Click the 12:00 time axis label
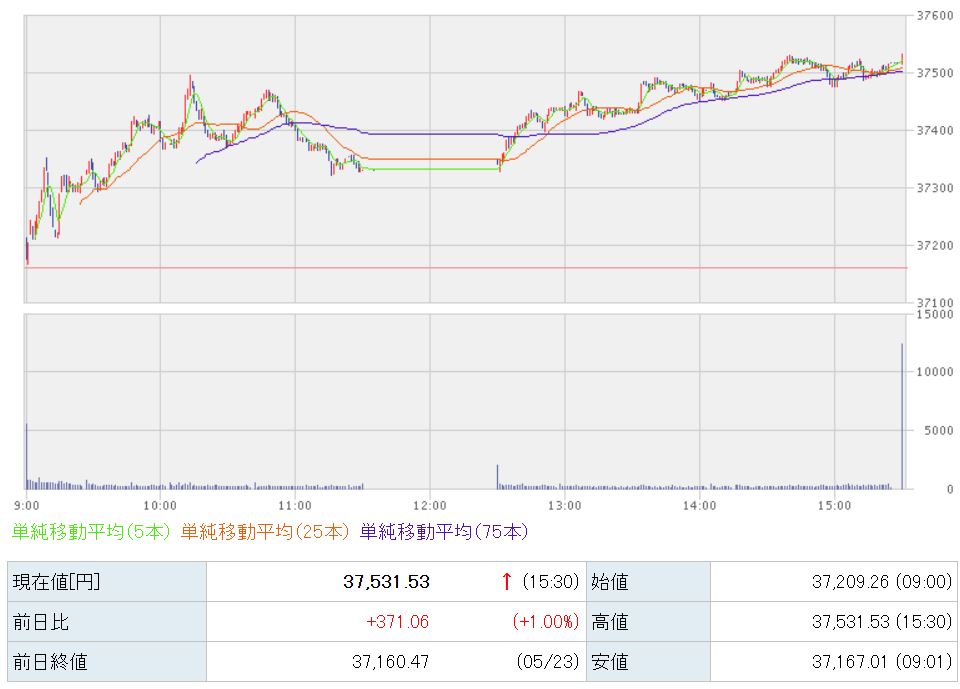This screenshot has height=689, width=960. click(430, 506)
